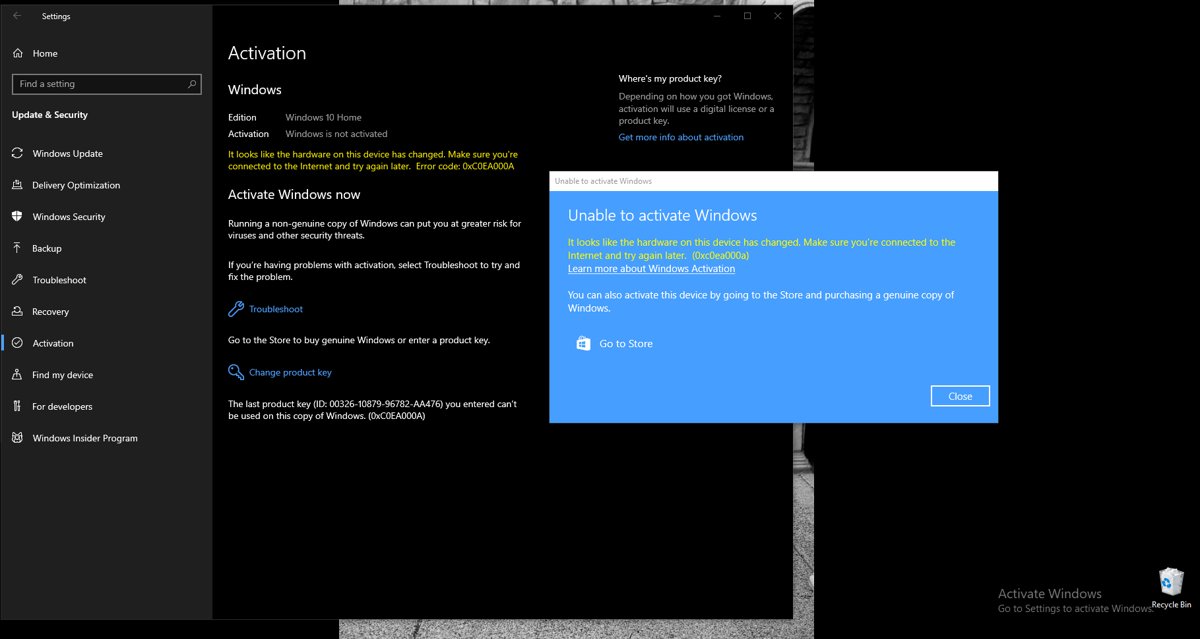Close the Unable to activate dialog
This screenshot has width=1200, height=639.
[960, 396]
